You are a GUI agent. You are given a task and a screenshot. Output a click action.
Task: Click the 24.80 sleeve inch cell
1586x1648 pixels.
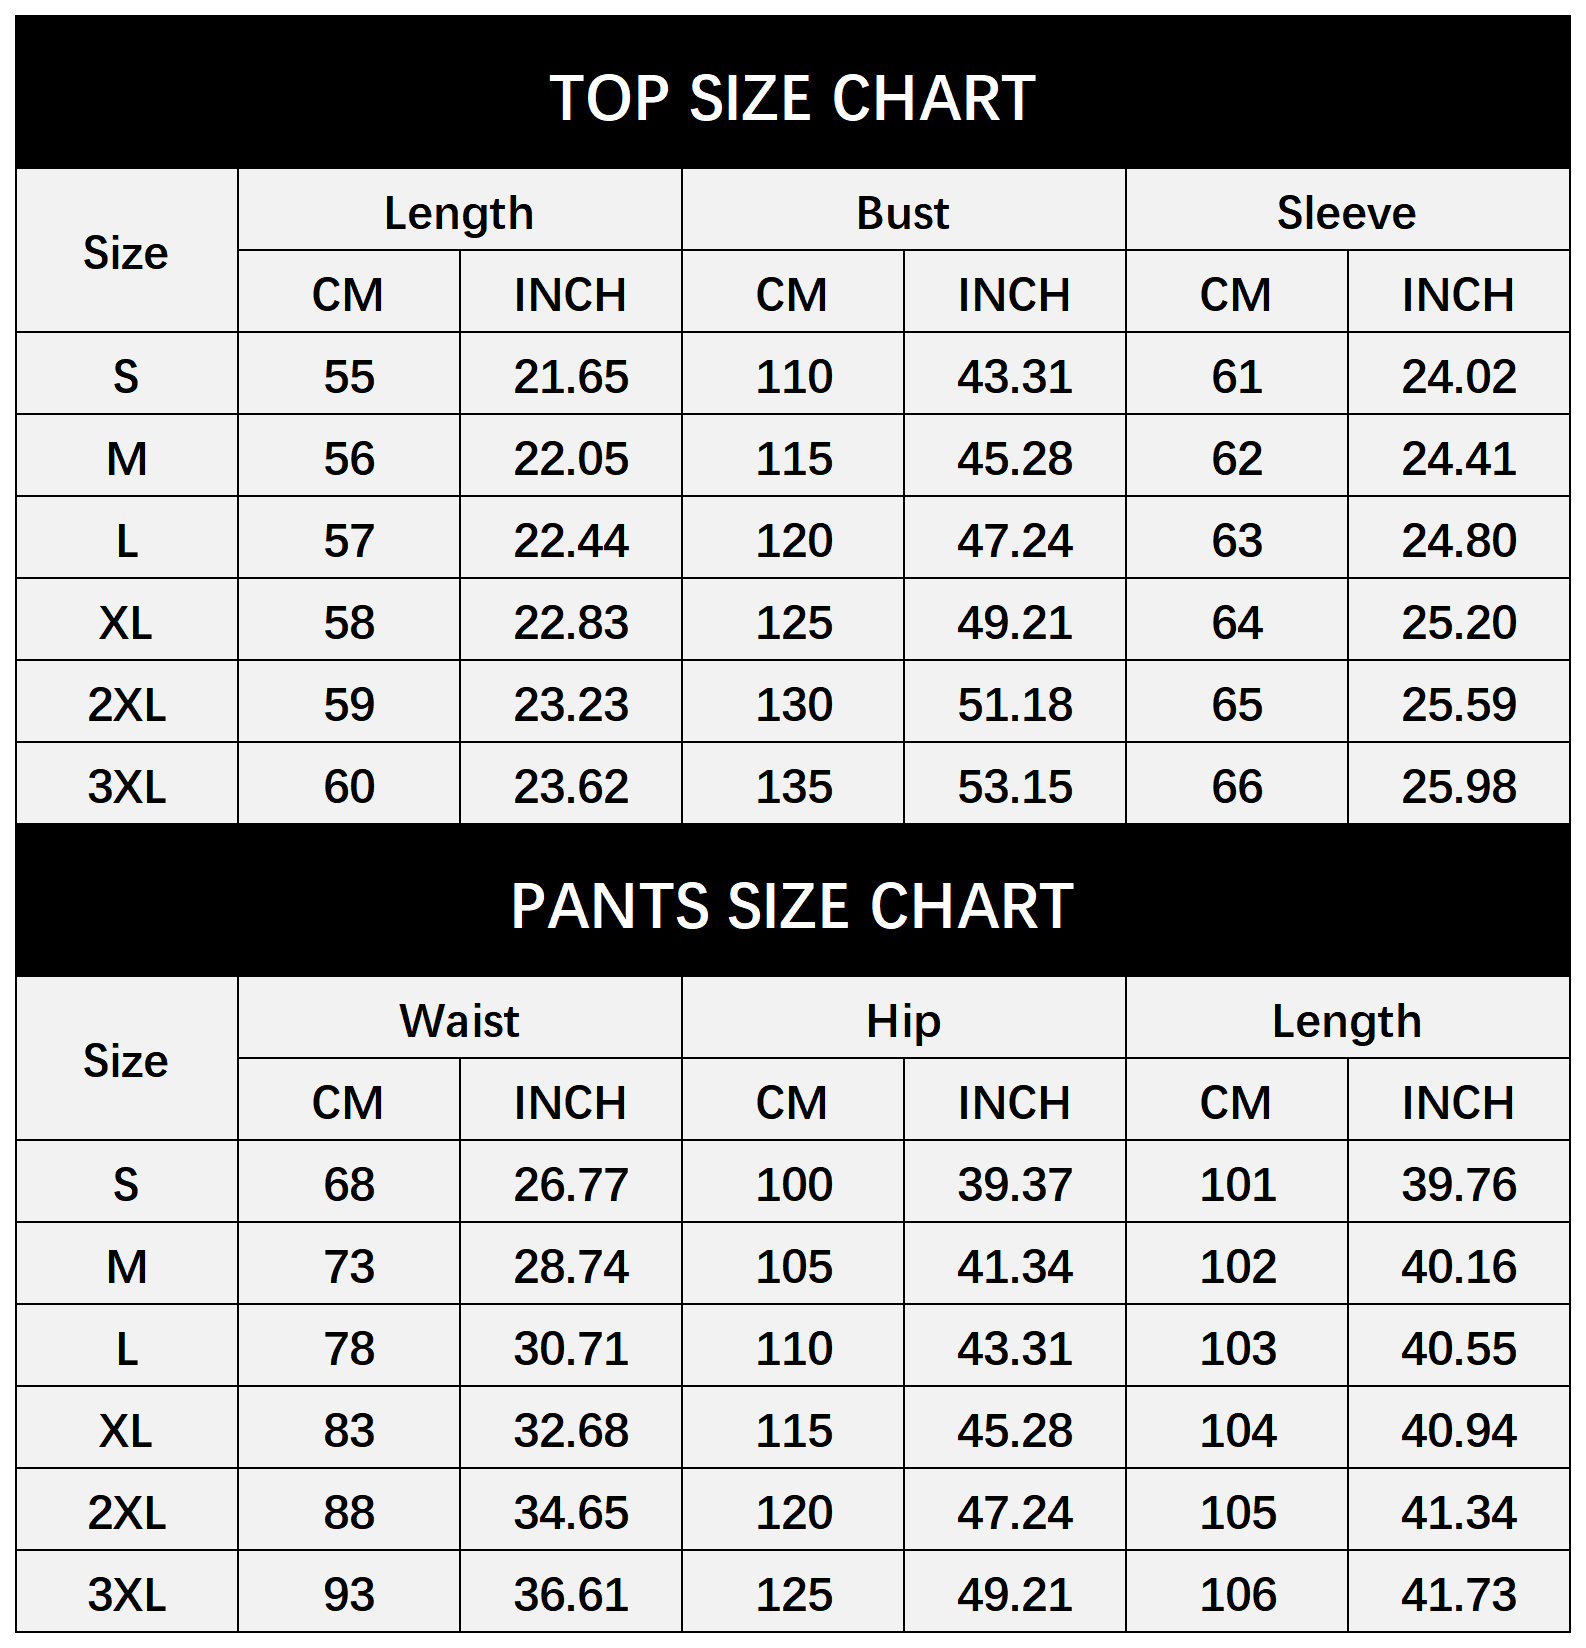click(1459, 541)
